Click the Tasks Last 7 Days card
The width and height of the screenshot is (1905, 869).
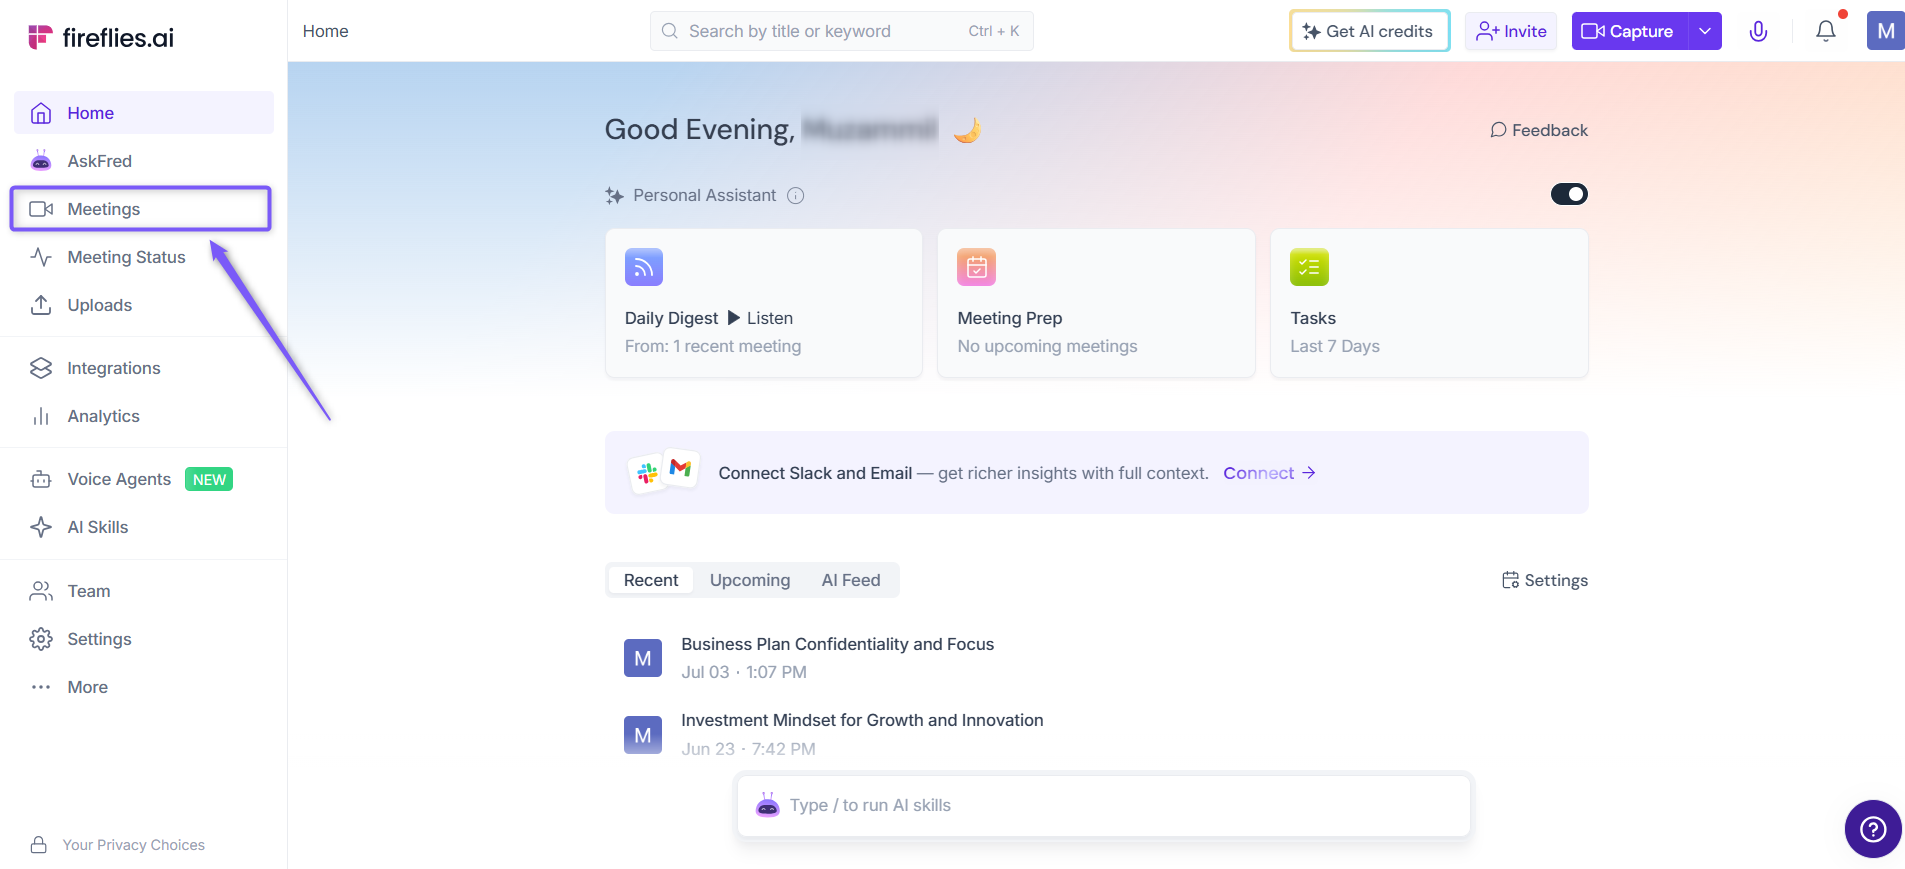click(x=1429, y=303)
